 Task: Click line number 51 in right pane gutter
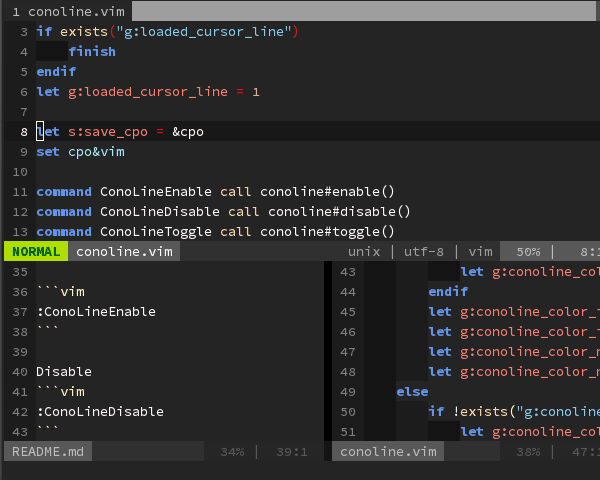(x=348, y=432)
